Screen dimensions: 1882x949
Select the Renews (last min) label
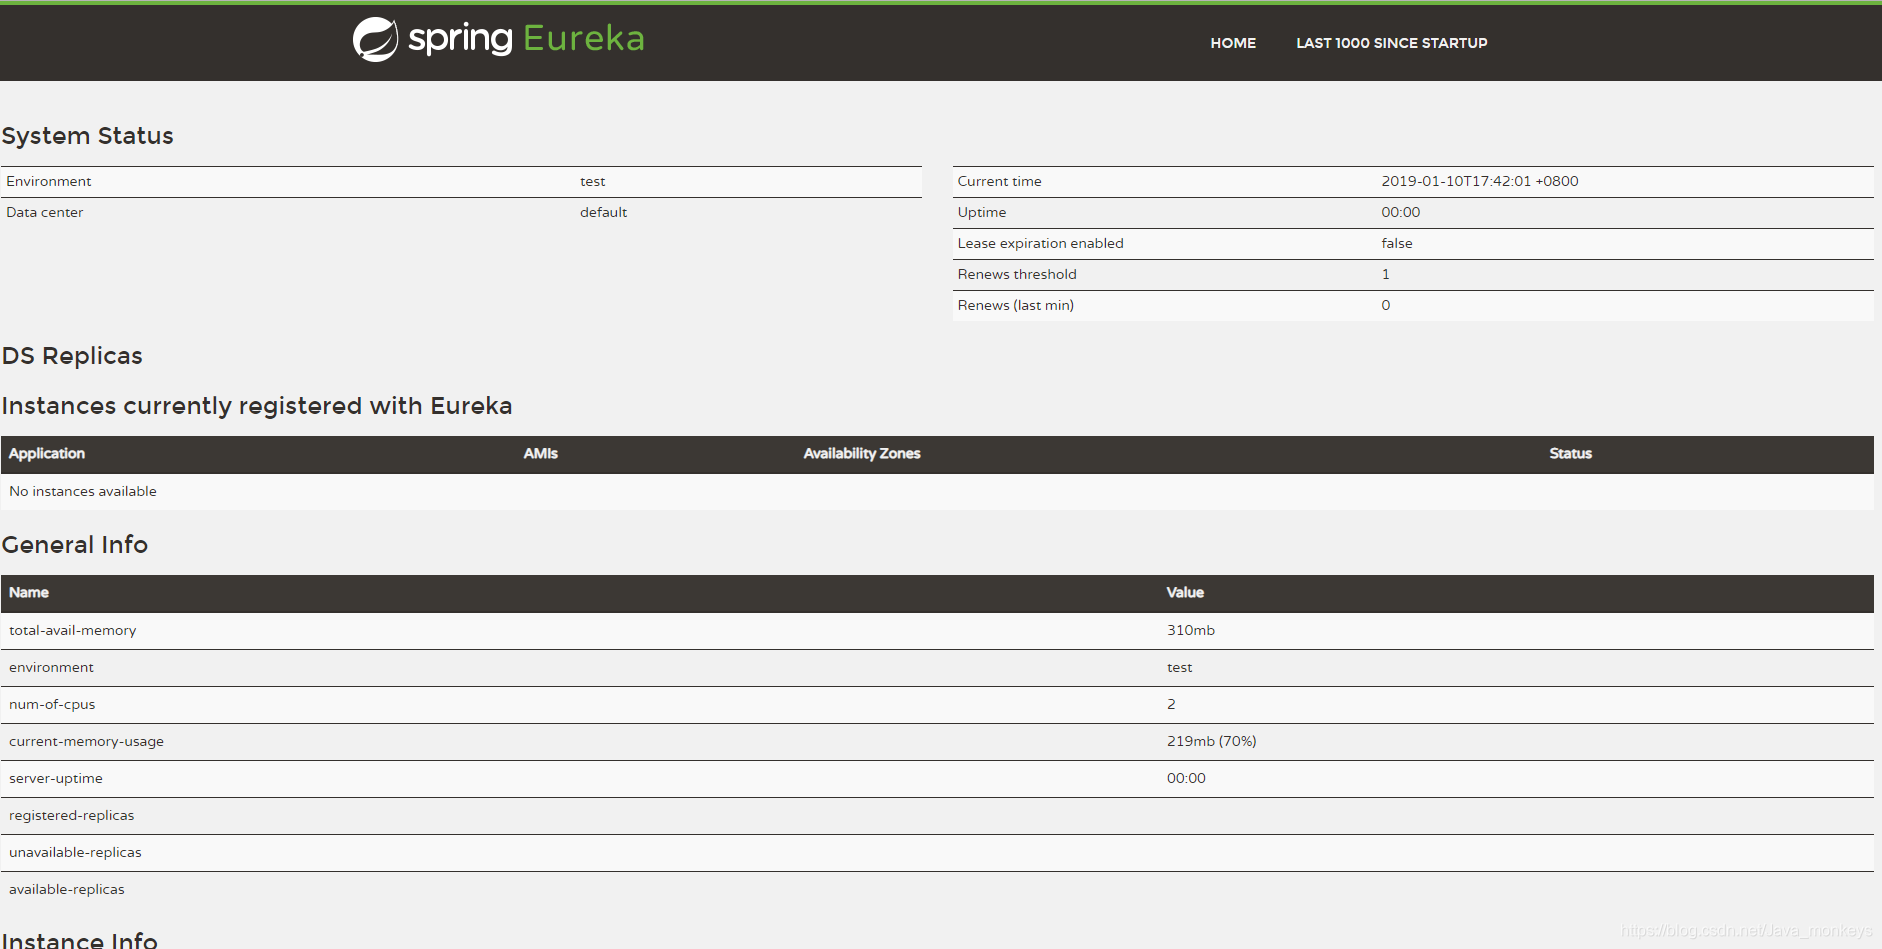coord(1015,305)
